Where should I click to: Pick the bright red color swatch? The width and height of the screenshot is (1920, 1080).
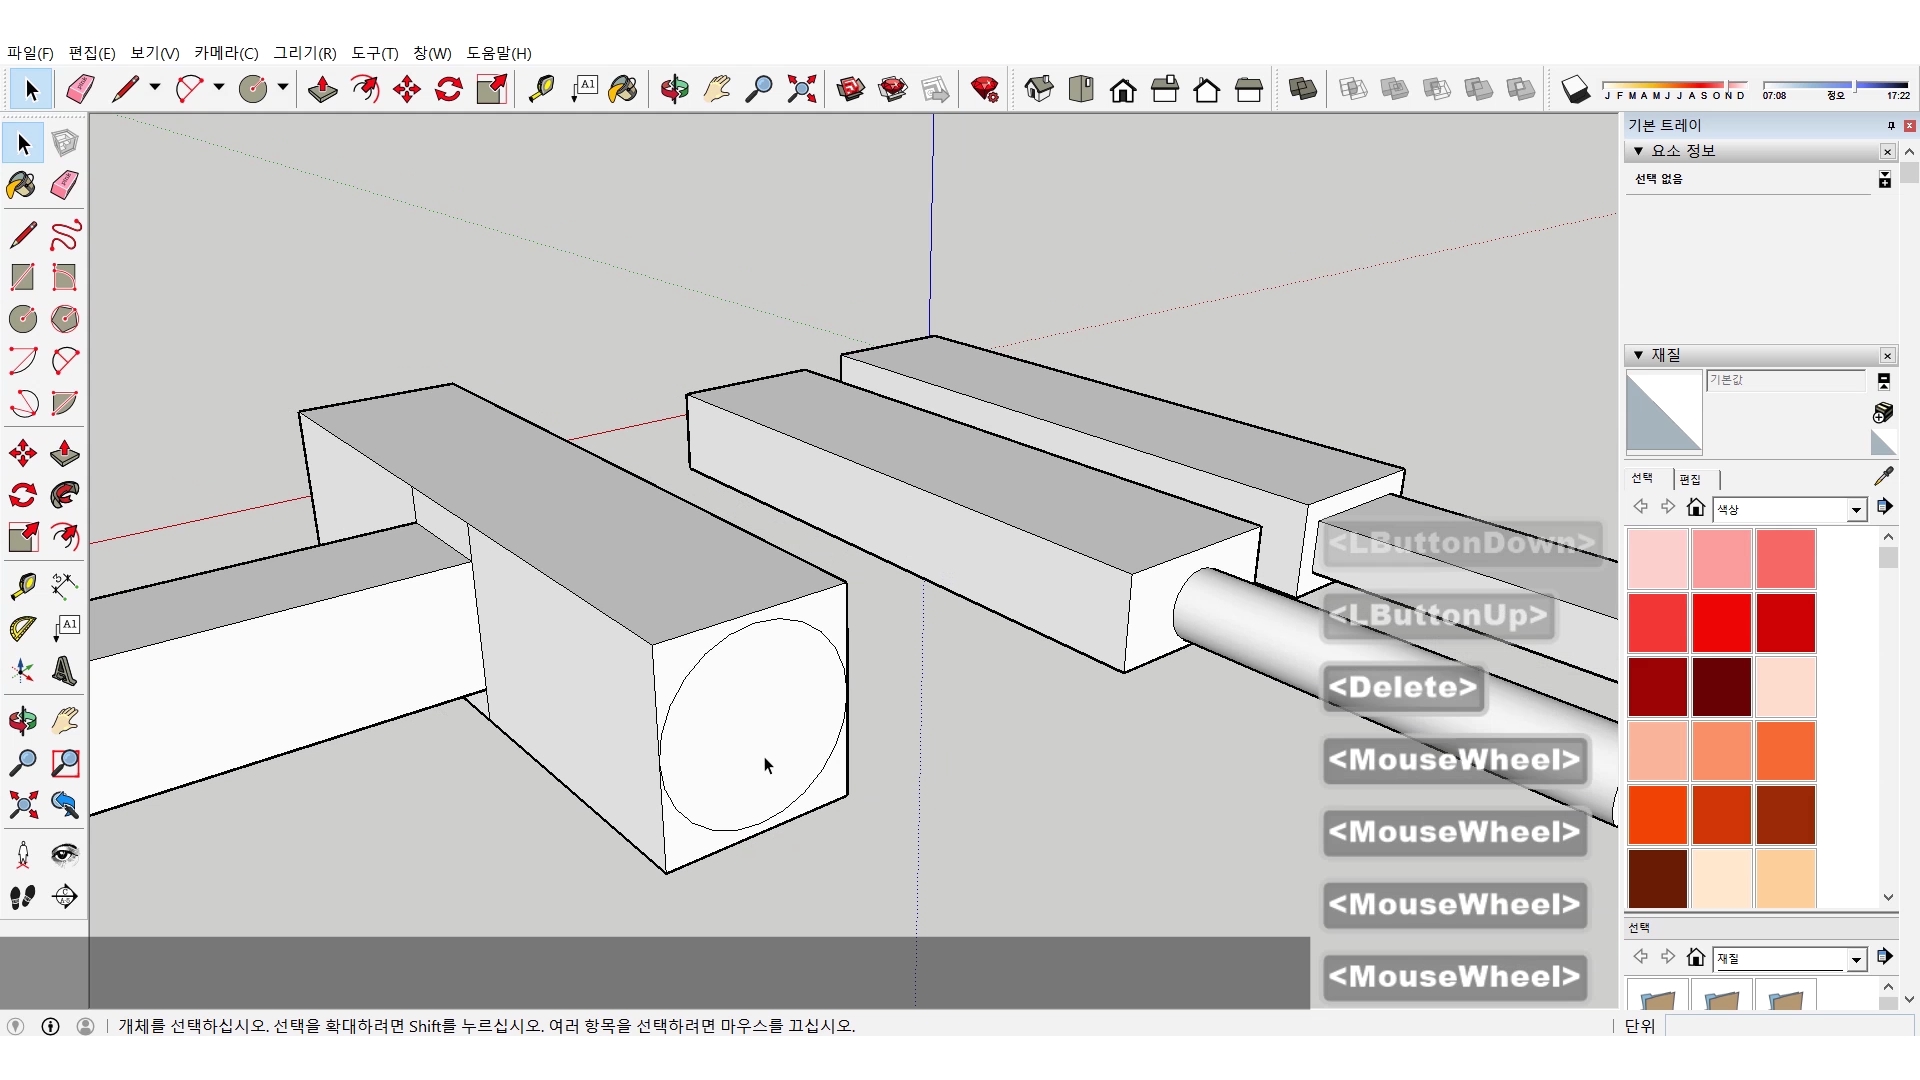click(1721, 622)
